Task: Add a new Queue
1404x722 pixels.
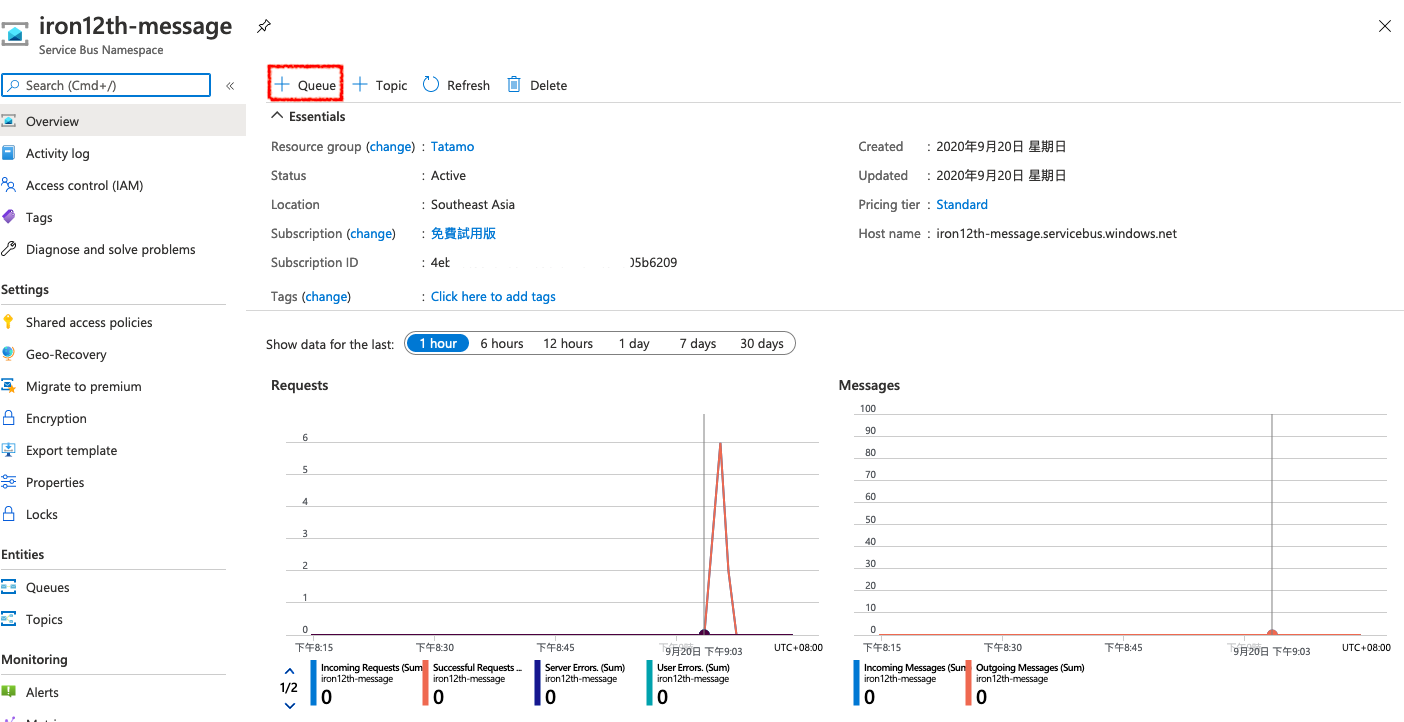Action: (306, 85)
